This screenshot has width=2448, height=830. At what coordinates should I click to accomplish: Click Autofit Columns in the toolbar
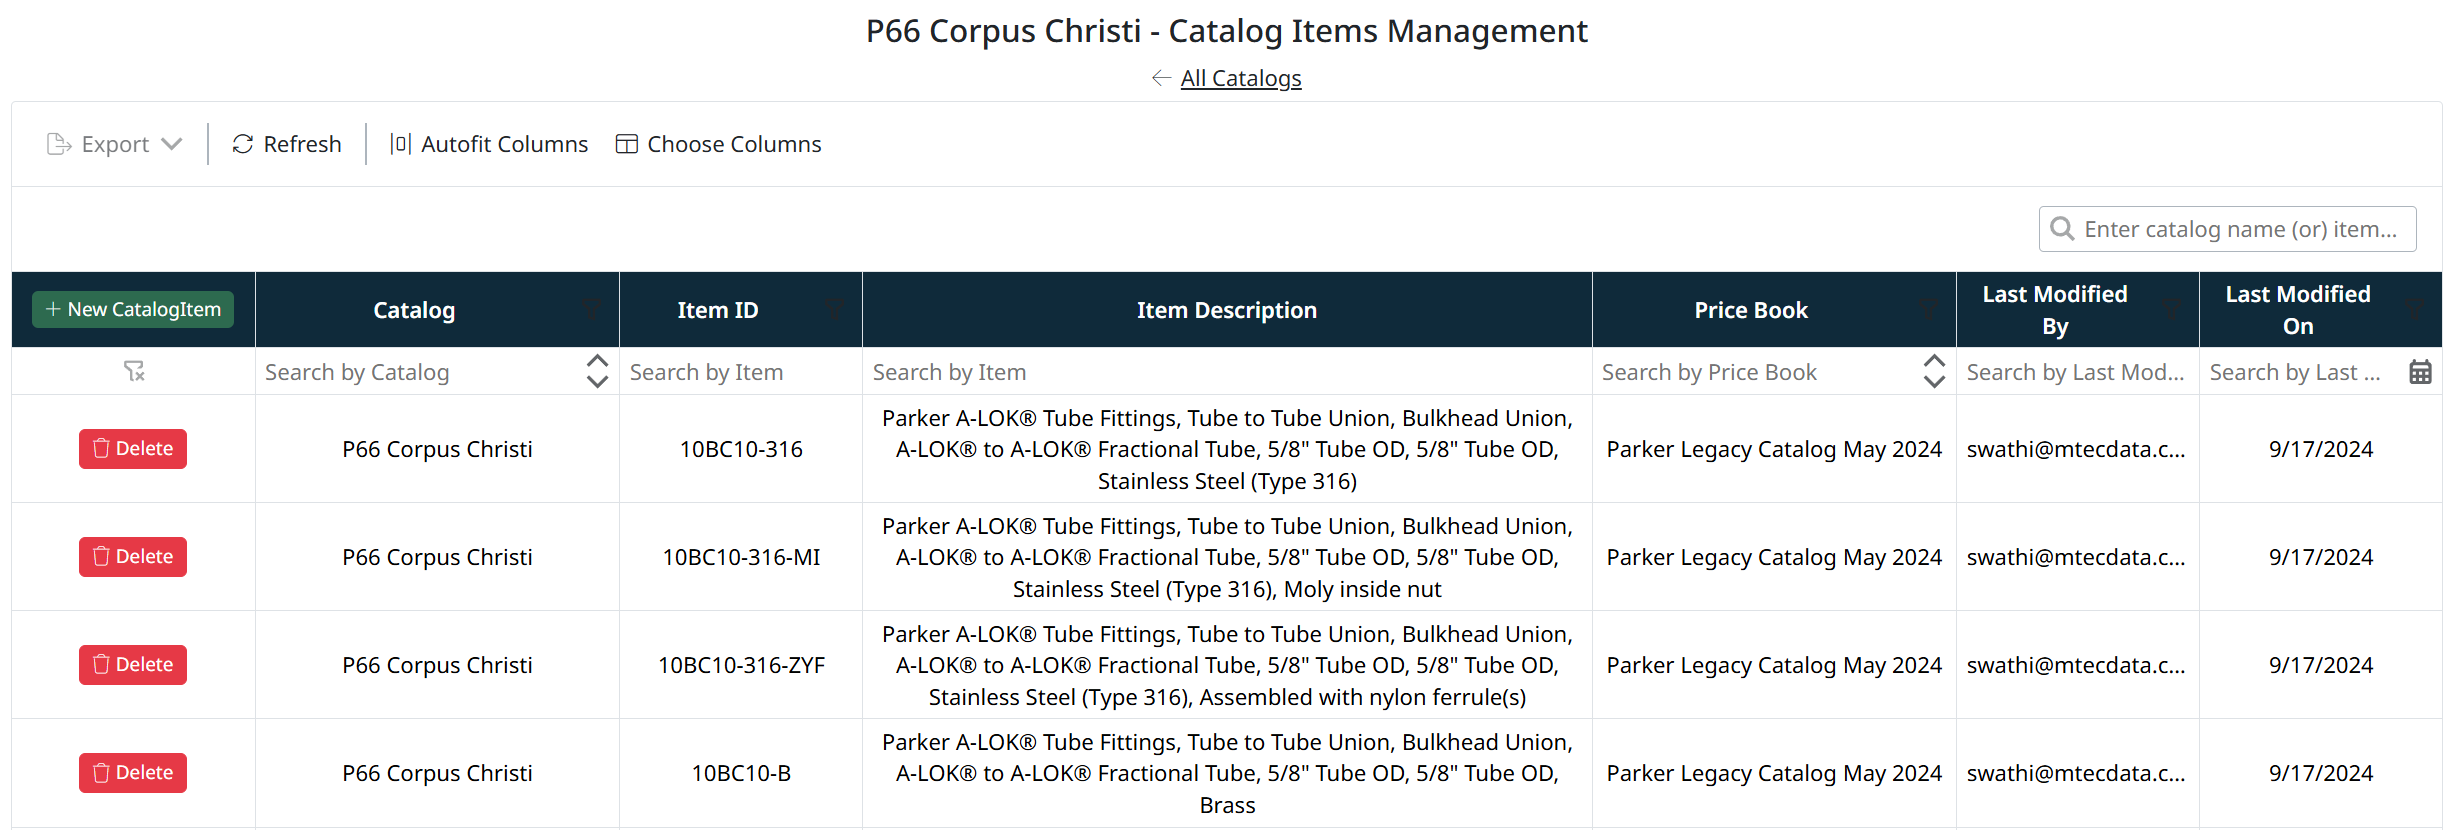point(489,144)
